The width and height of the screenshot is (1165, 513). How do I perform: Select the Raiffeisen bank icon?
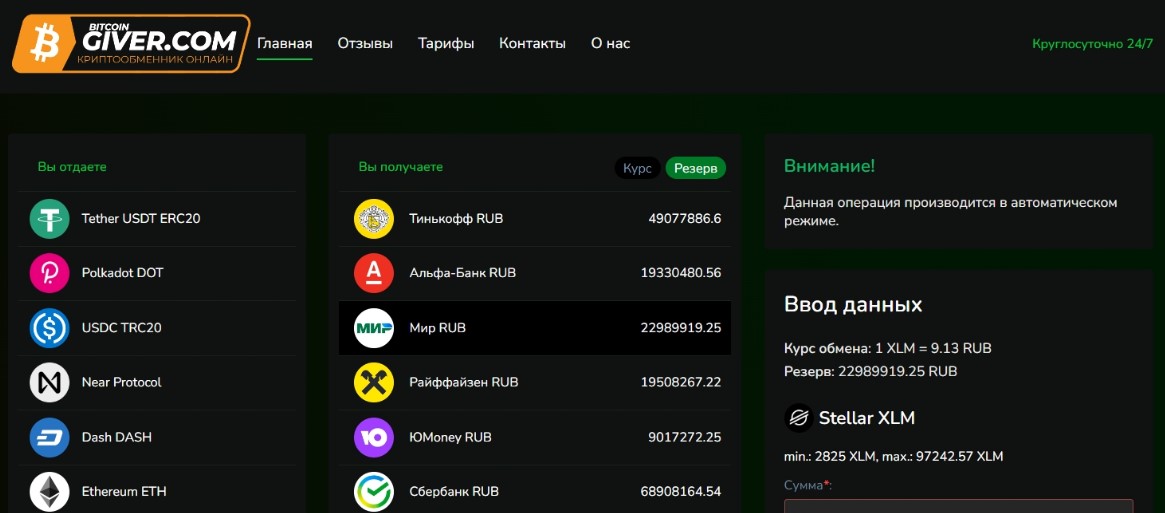(x=374, y=382)
